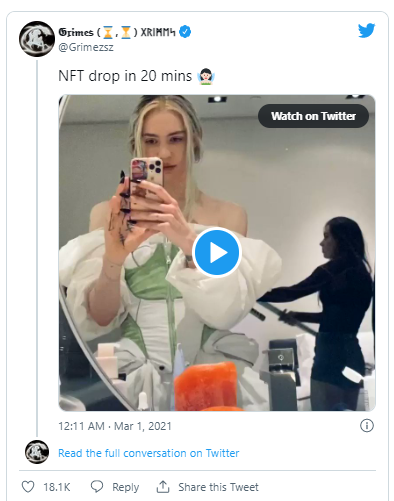Image resolution: width=394 pixels, height=501 pixels.
Task: Click the 18.1K likes count
Action: [x=57, y=487]
